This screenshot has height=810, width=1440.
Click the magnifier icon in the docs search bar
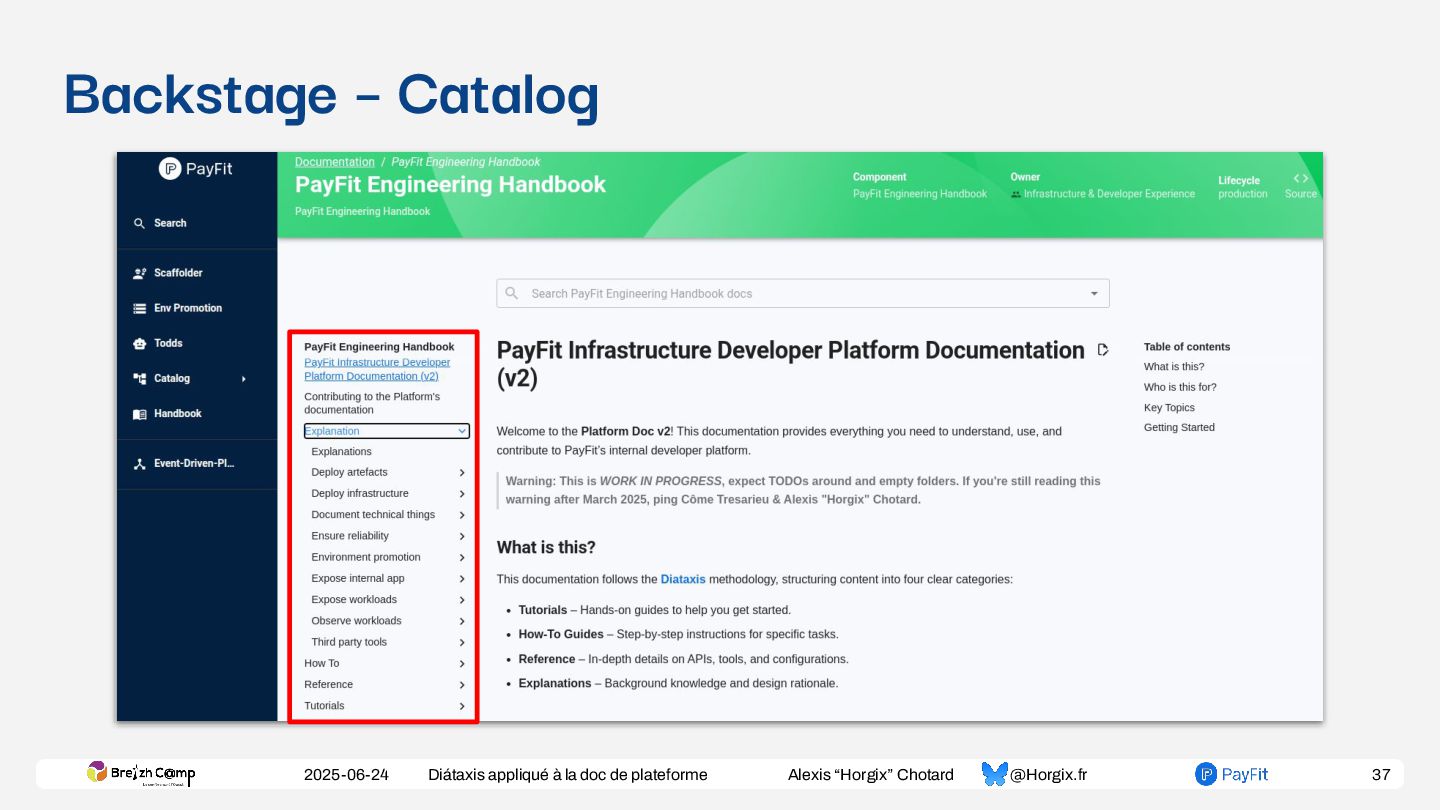click(x=512, y=293)
